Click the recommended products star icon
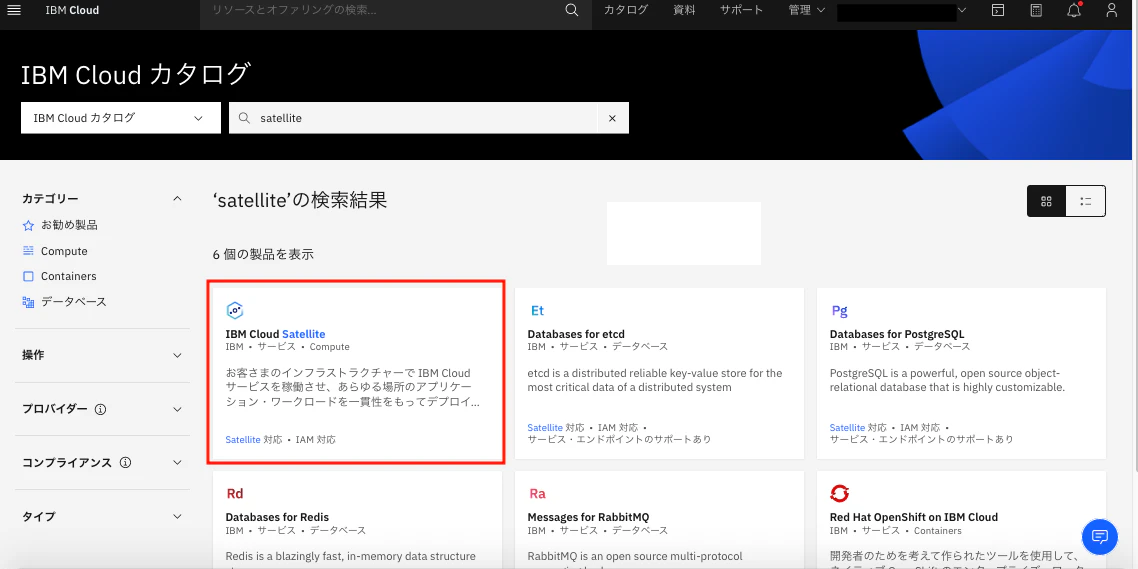 tap(28, 226)
